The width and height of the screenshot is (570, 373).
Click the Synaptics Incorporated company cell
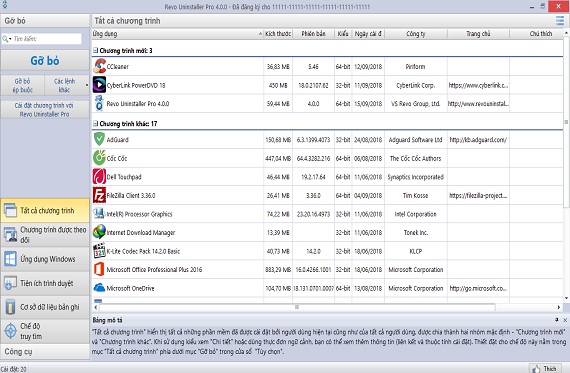[416, 177]
